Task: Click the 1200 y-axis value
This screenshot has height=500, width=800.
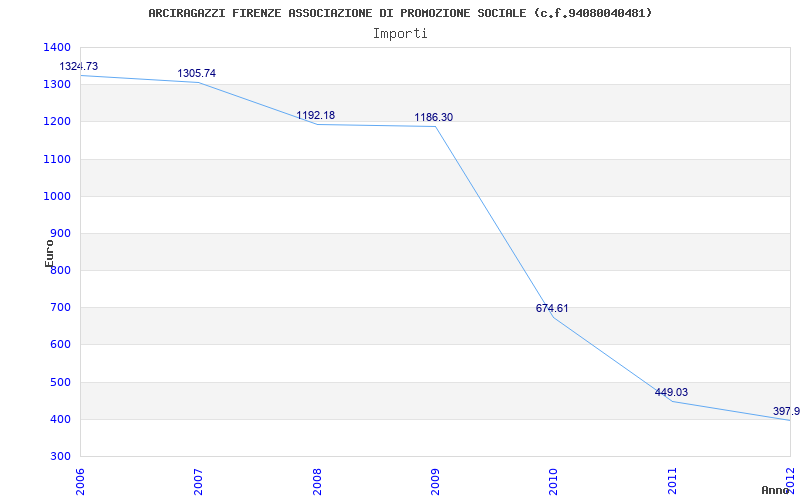Action: pyautogui.click(x=57, y=122)
